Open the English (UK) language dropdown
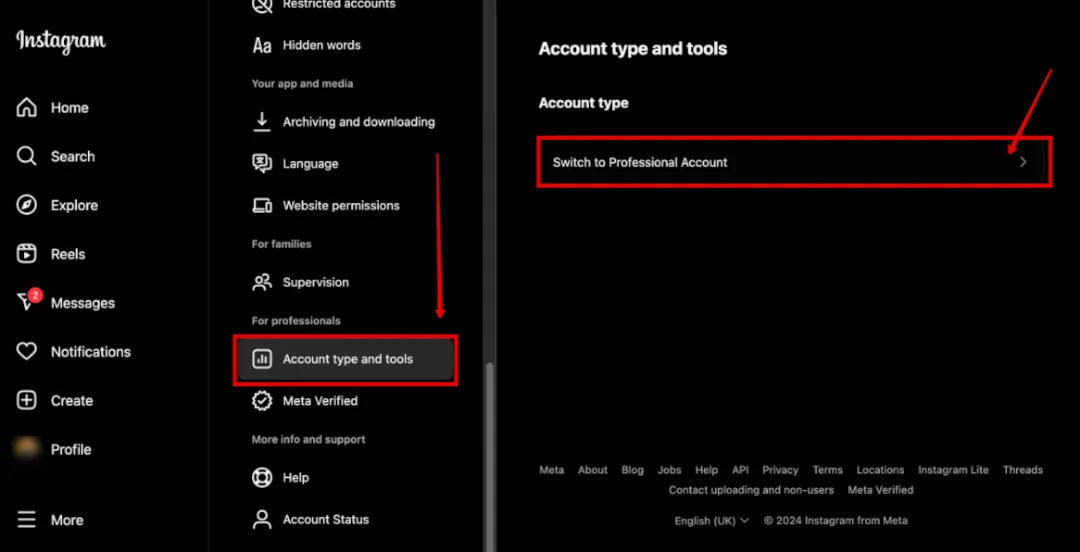Screen dimensions: 1080x552 [712, 521]
